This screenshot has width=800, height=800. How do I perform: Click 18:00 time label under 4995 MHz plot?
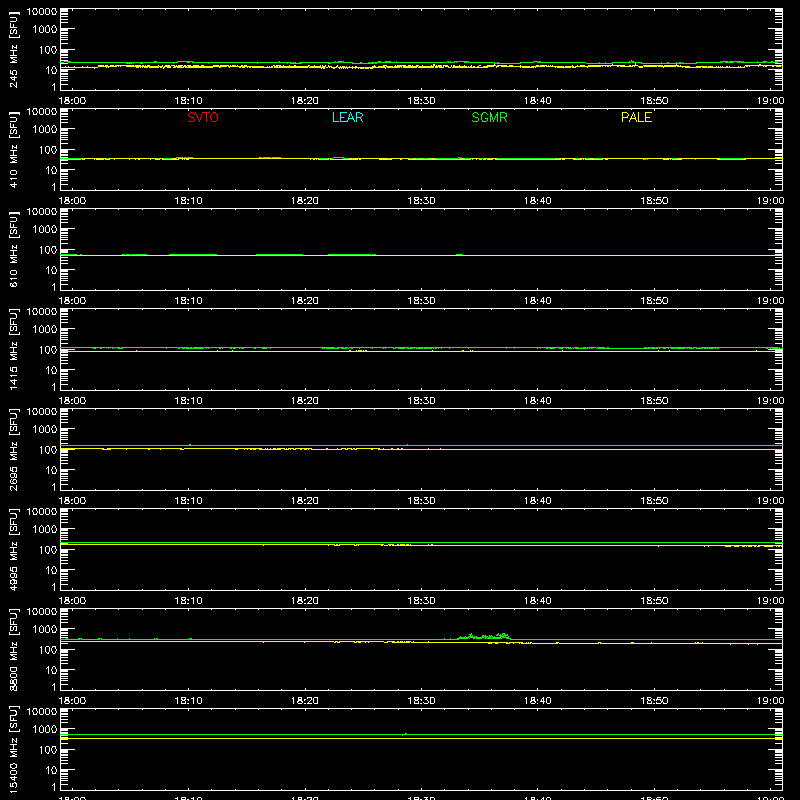[x=72, y=601]
